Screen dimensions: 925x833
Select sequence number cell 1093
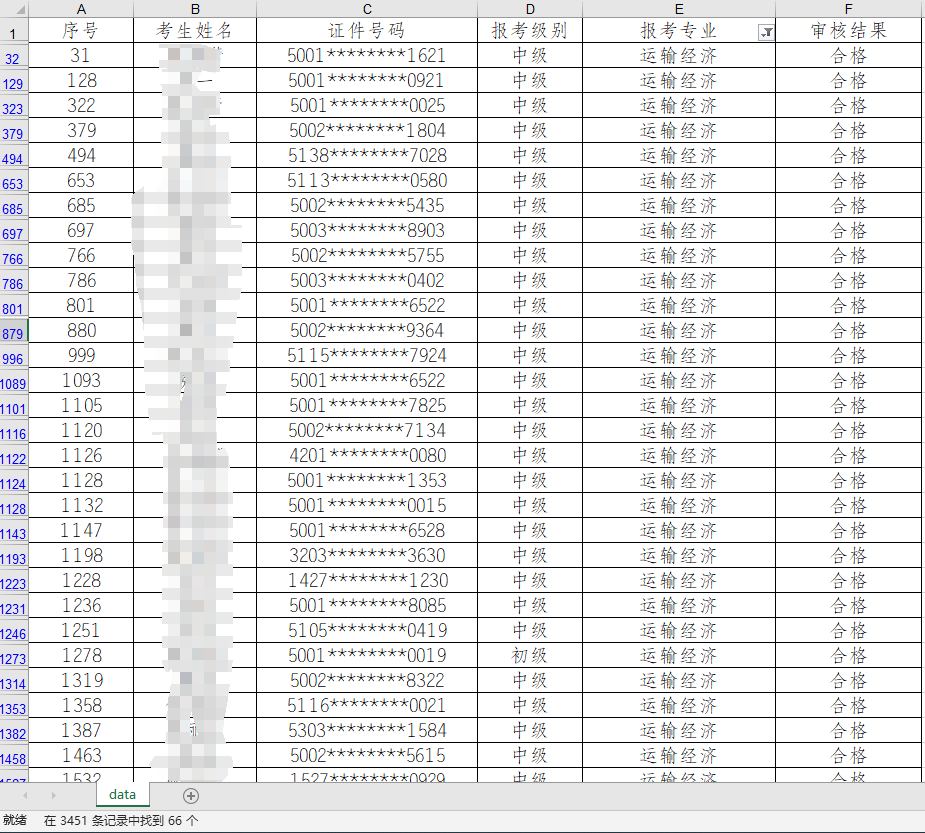tap(81, 381)
